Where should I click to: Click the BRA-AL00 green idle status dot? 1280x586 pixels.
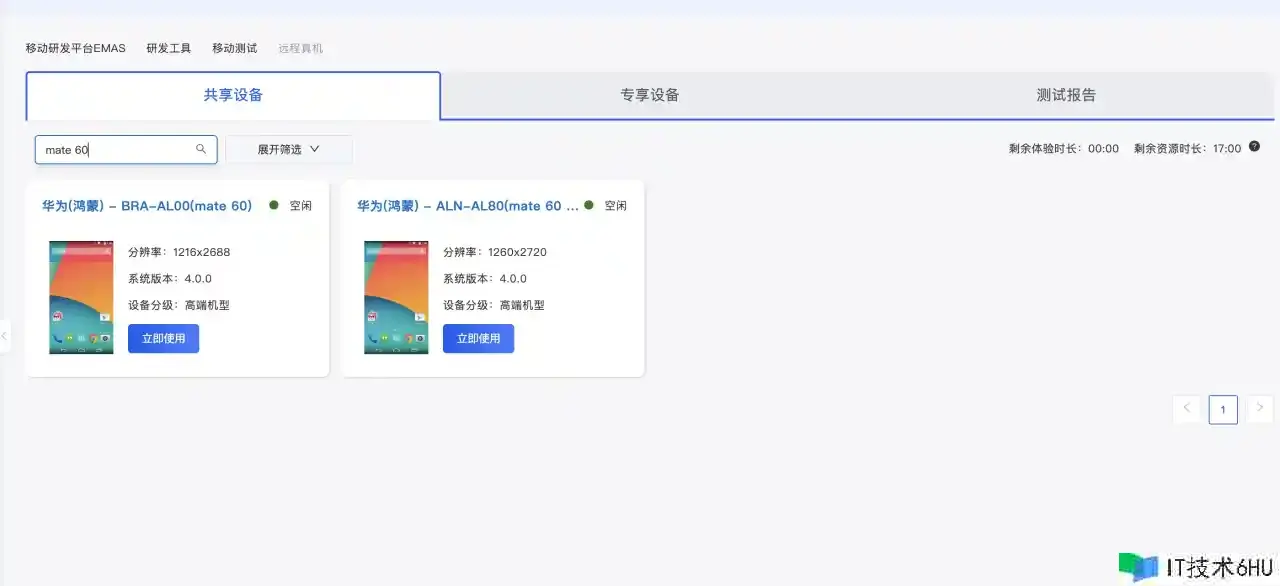tap(274, 205)
